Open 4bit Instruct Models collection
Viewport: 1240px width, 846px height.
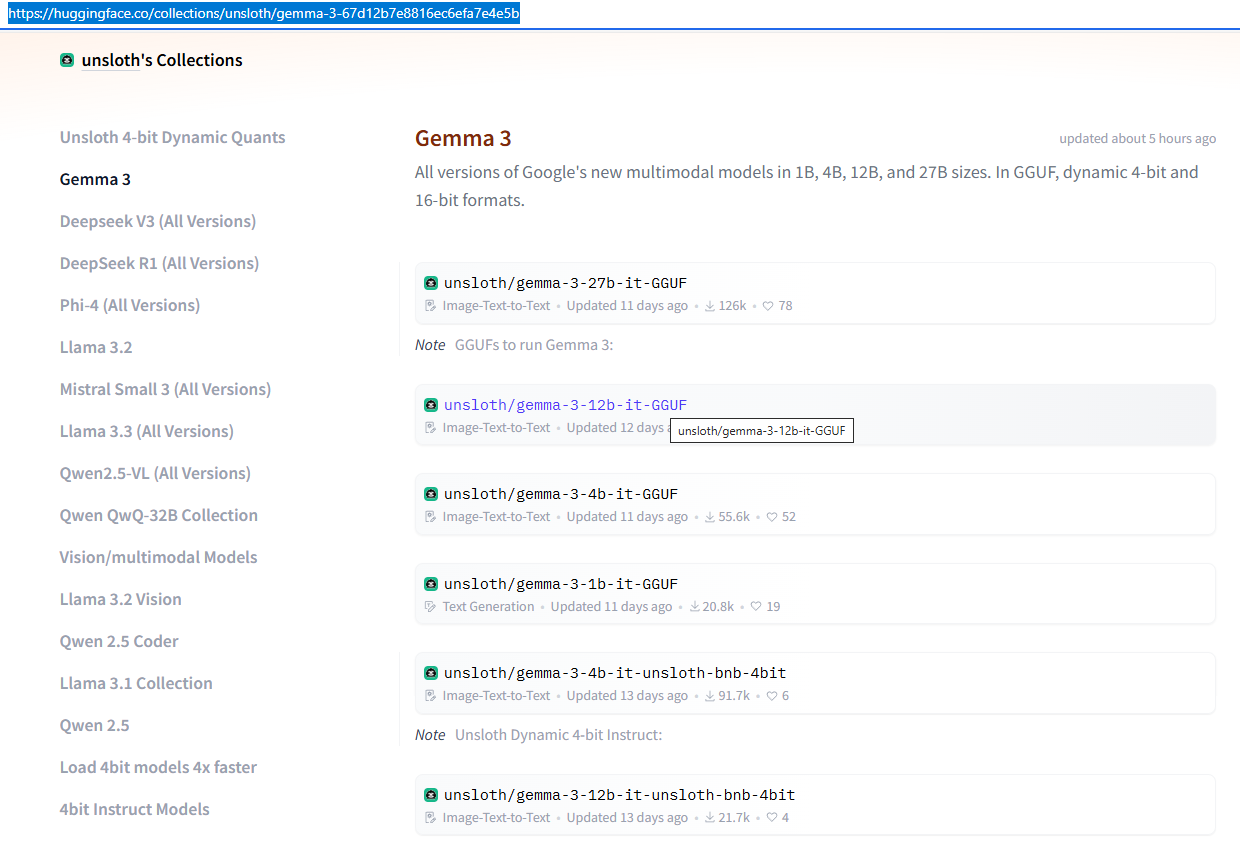(135, 809)
